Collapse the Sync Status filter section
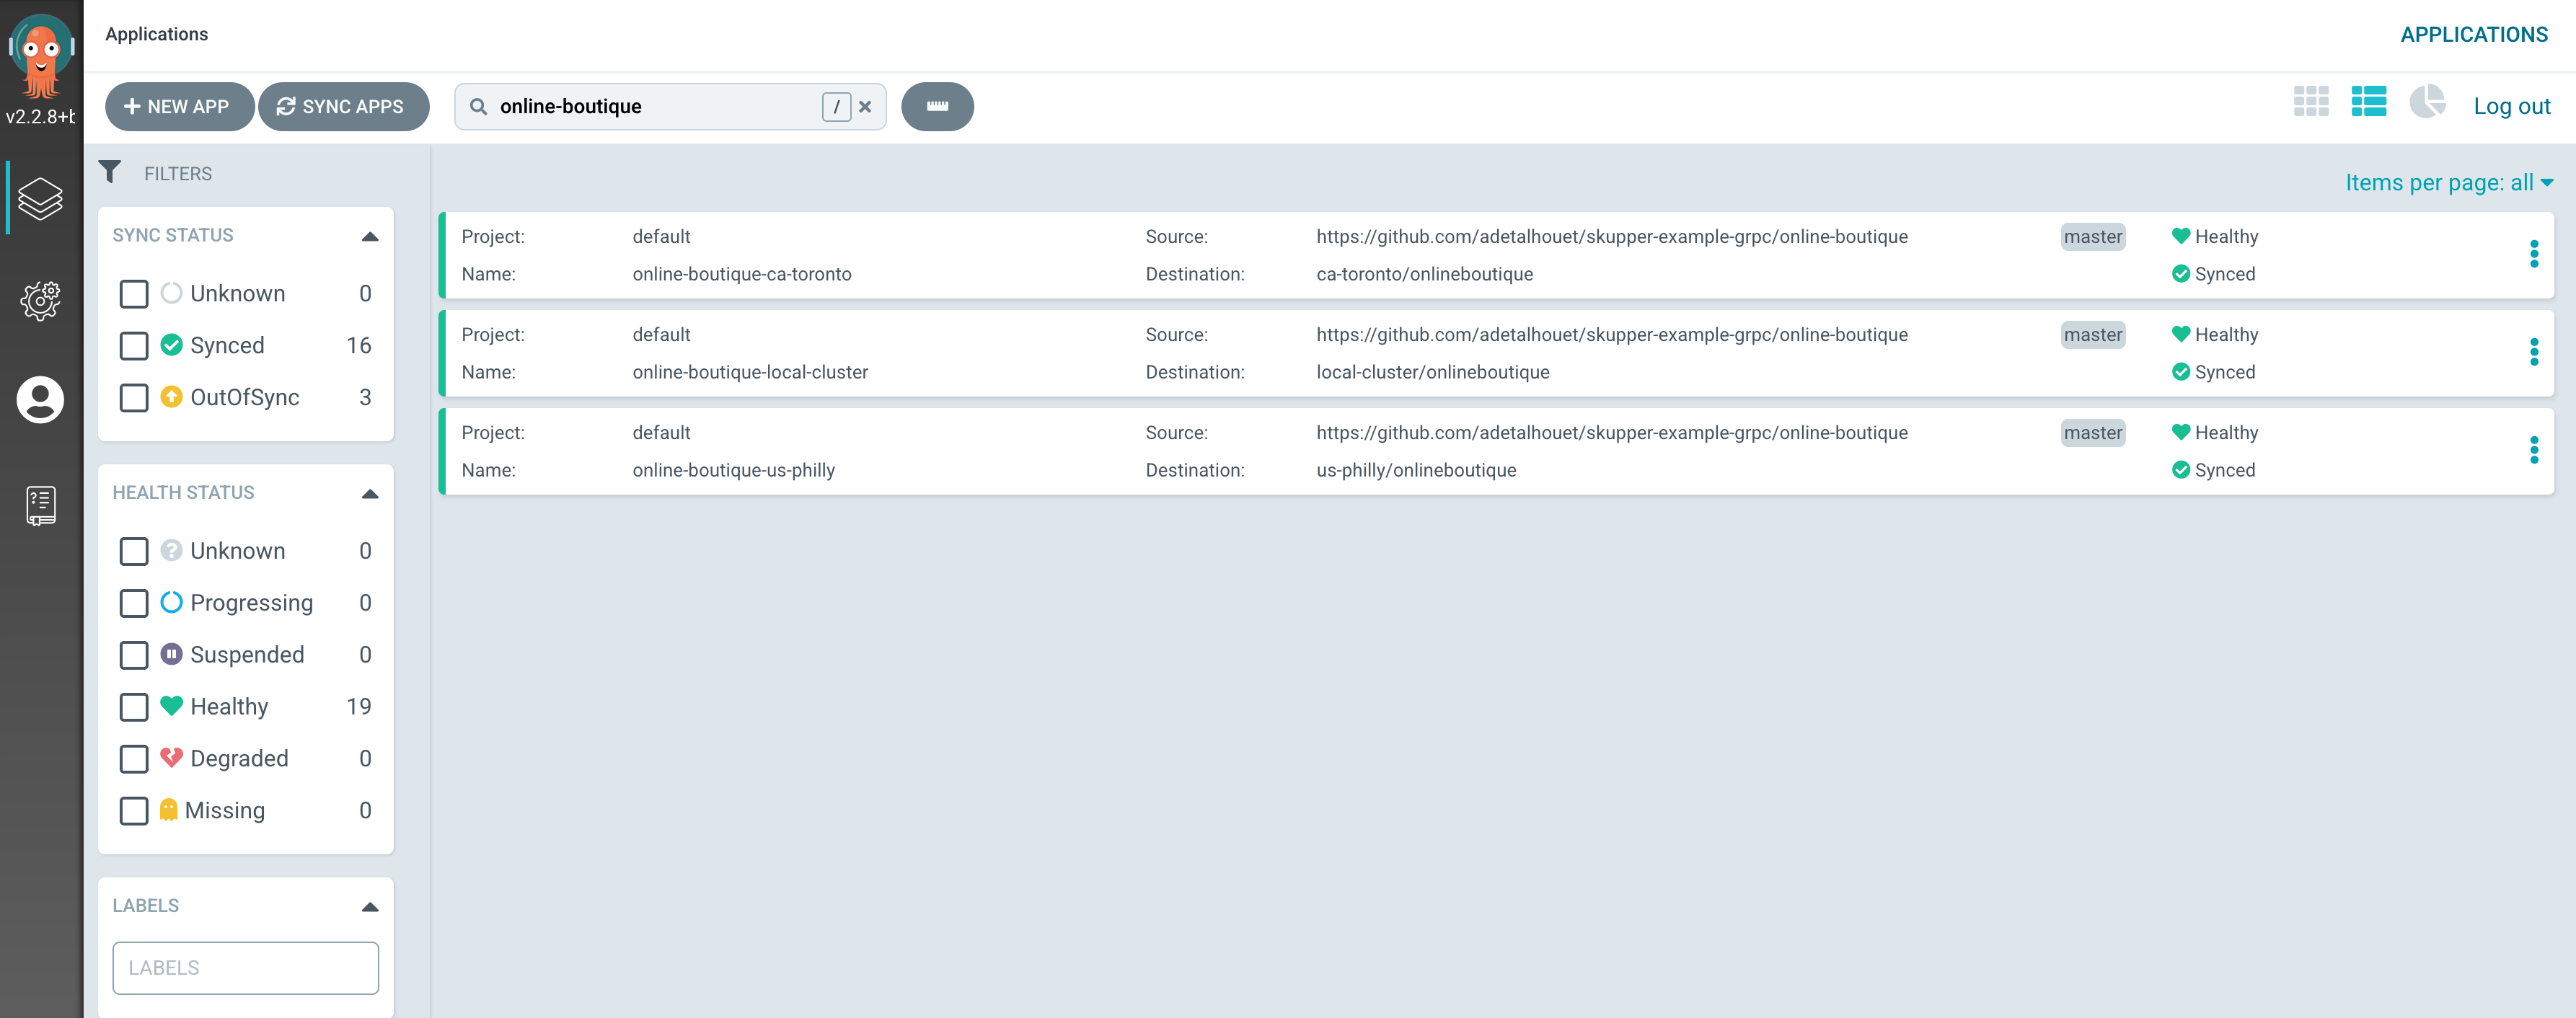The height and width of the screenshot is (1018, 2576). (370, 236)
